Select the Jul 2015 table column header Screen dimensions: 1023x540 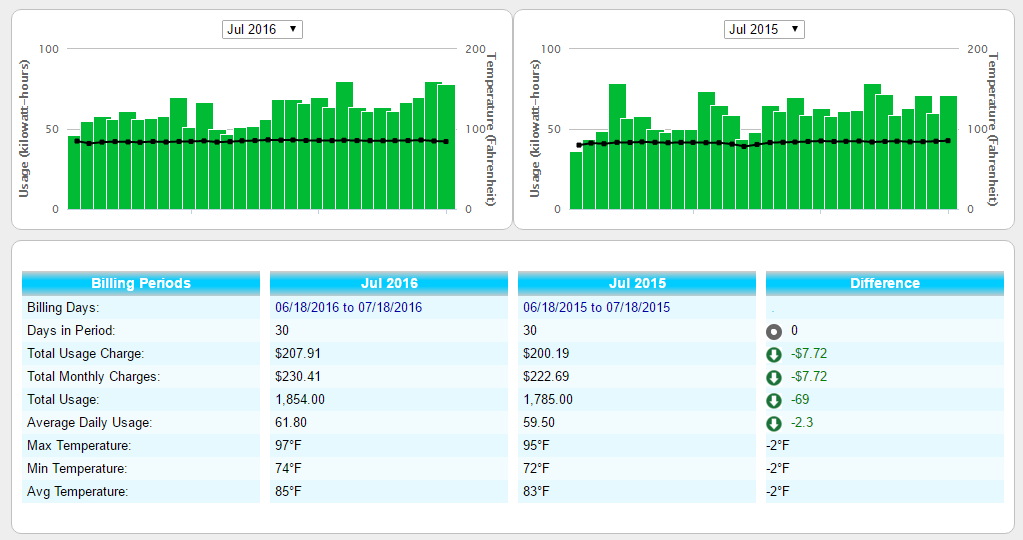coord(637,283)
